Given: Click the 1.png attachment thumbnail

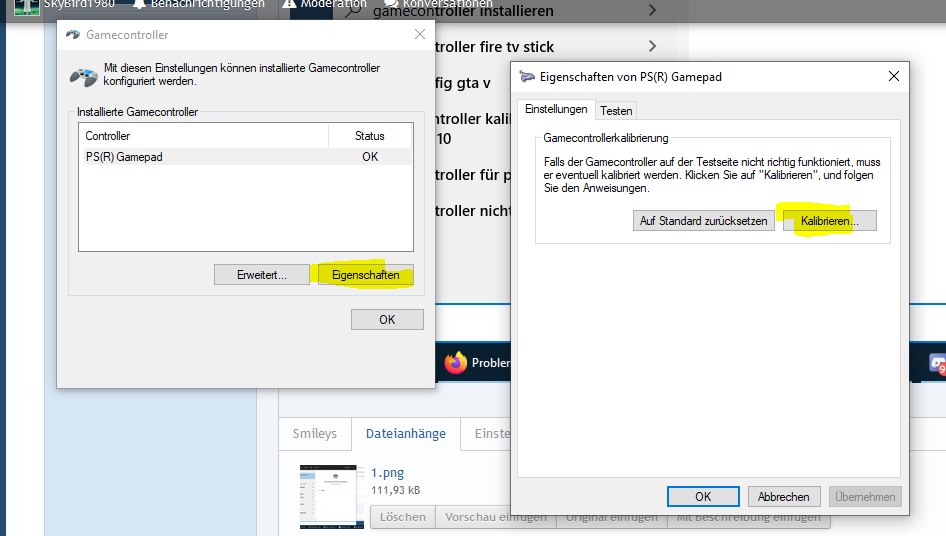Looking at the screenshot, I should [332, 497].
